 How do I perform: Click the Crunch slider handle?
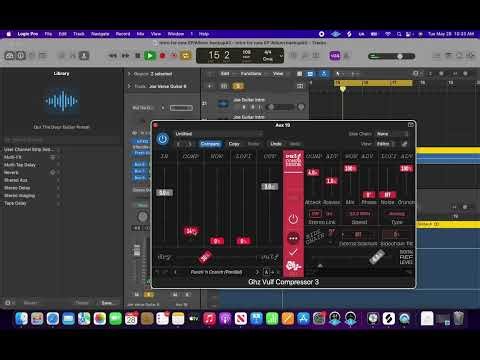406,168
